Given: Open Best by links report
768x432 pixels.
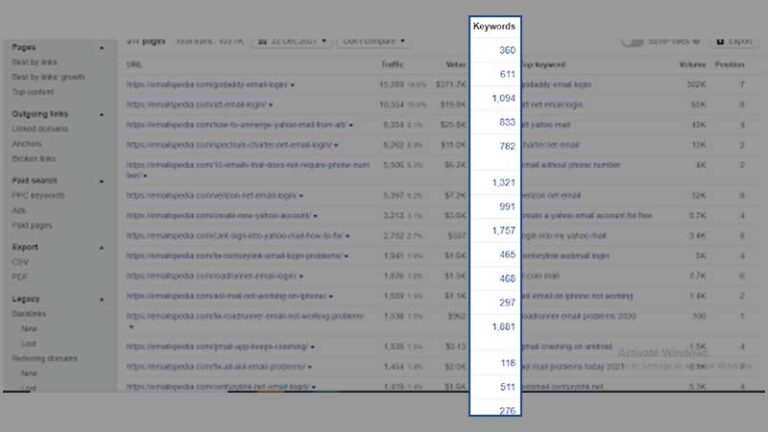Looking at the screenshot, I should (34, 62).
